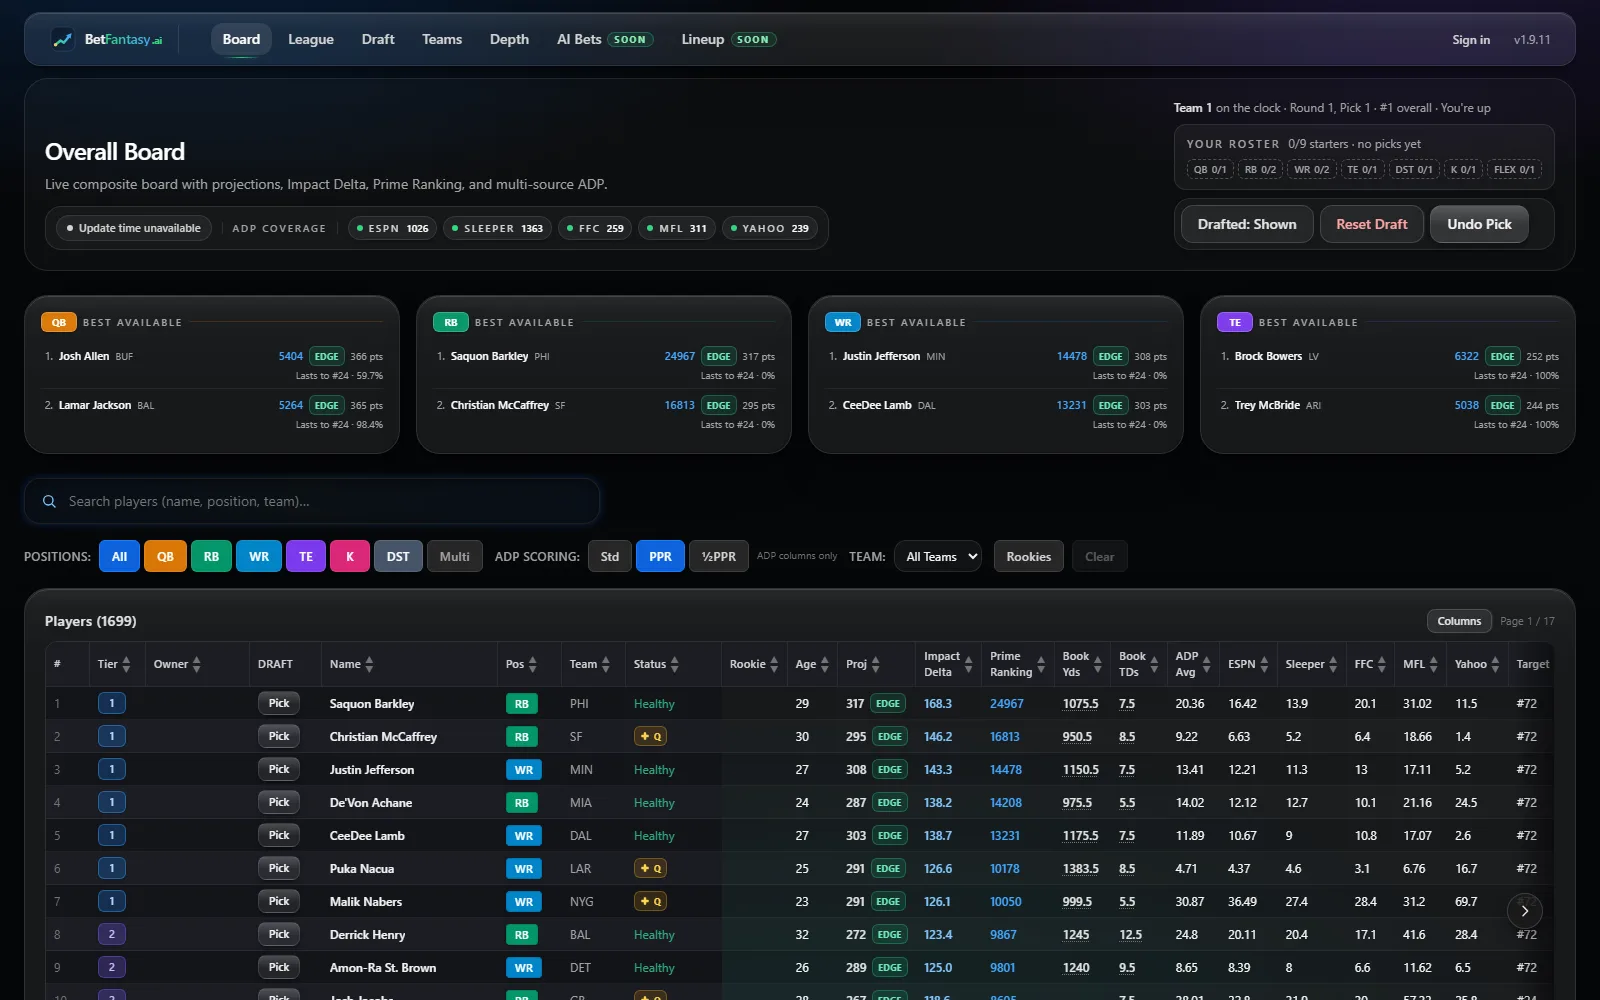Image resolution: width=1600 pixels, height=1000 pixels.
Task: Filter positions to QB
Action: pyautogui.click(x=165, y=557)
